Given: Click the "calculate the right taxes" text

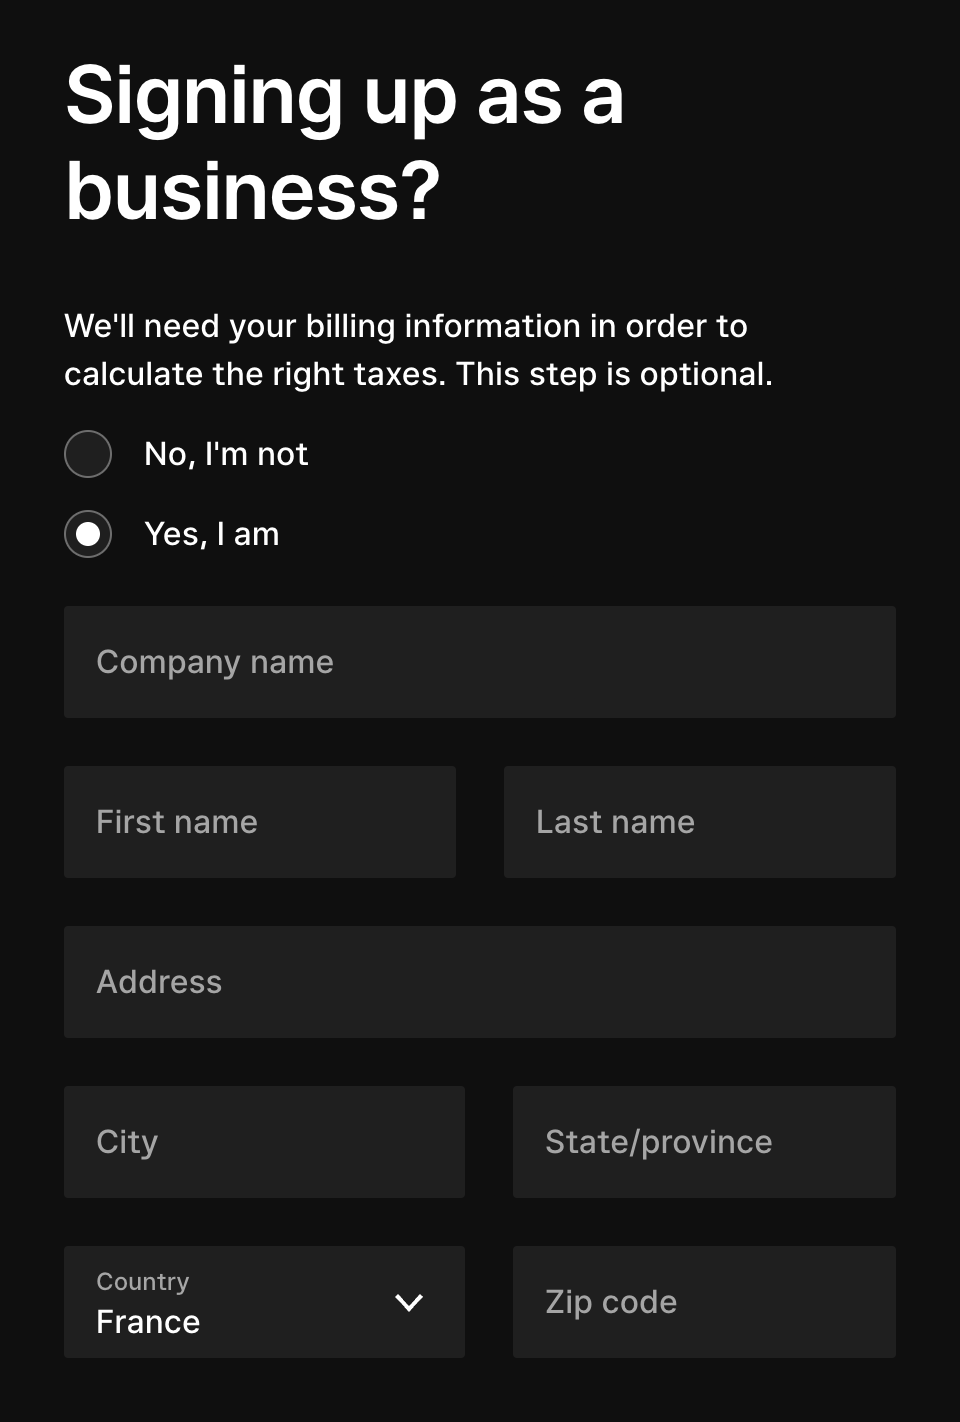Looking at the screenshot, I should pos(254,374).
